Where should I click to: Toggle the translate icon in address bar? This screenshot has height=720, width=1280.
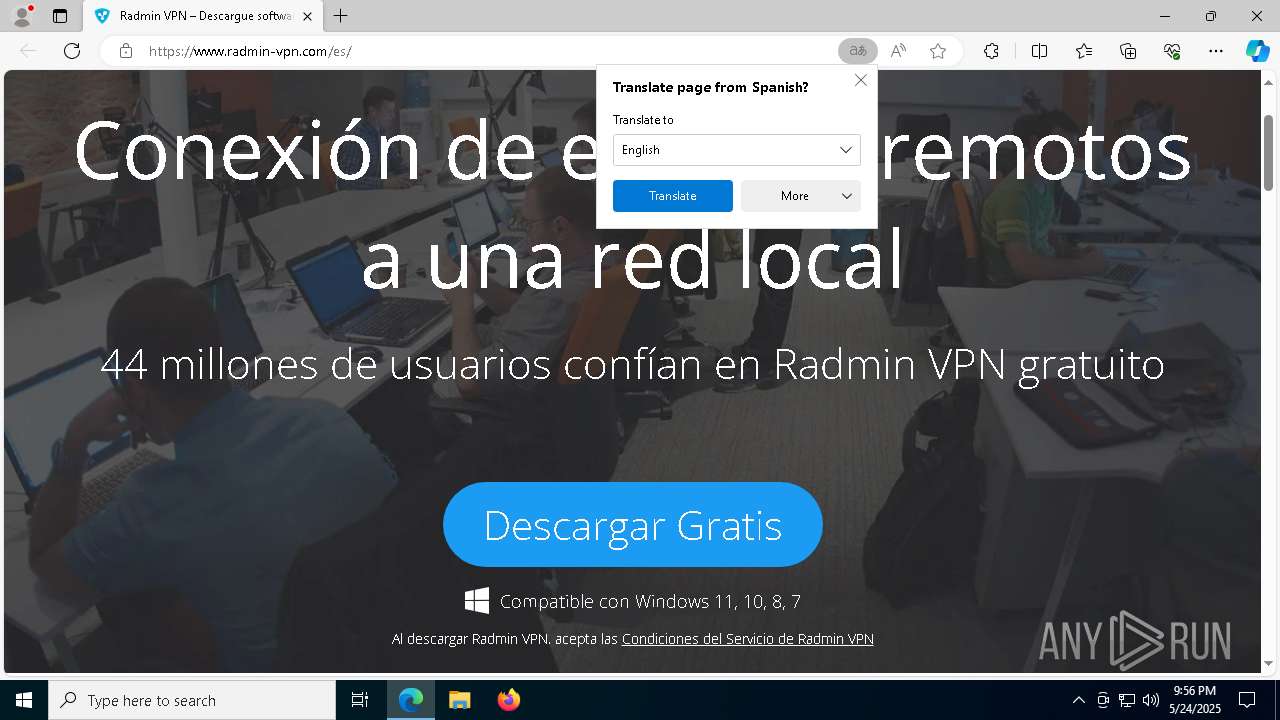point(857,51)
